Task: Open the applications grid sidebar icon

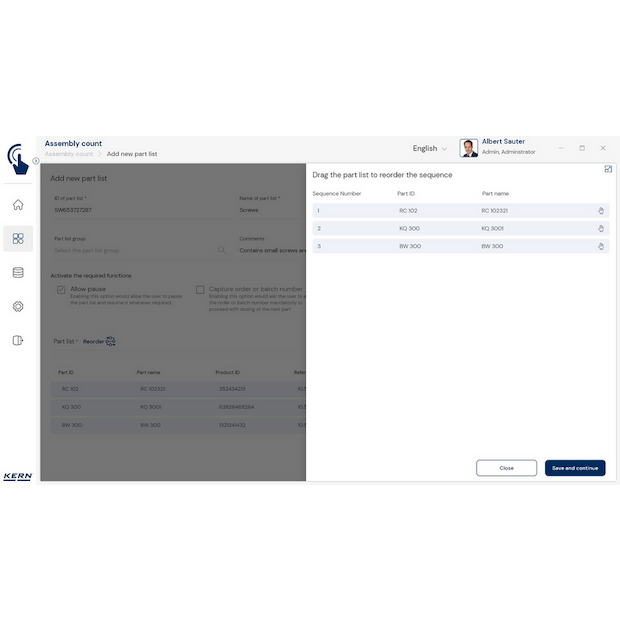Action: 18,238
